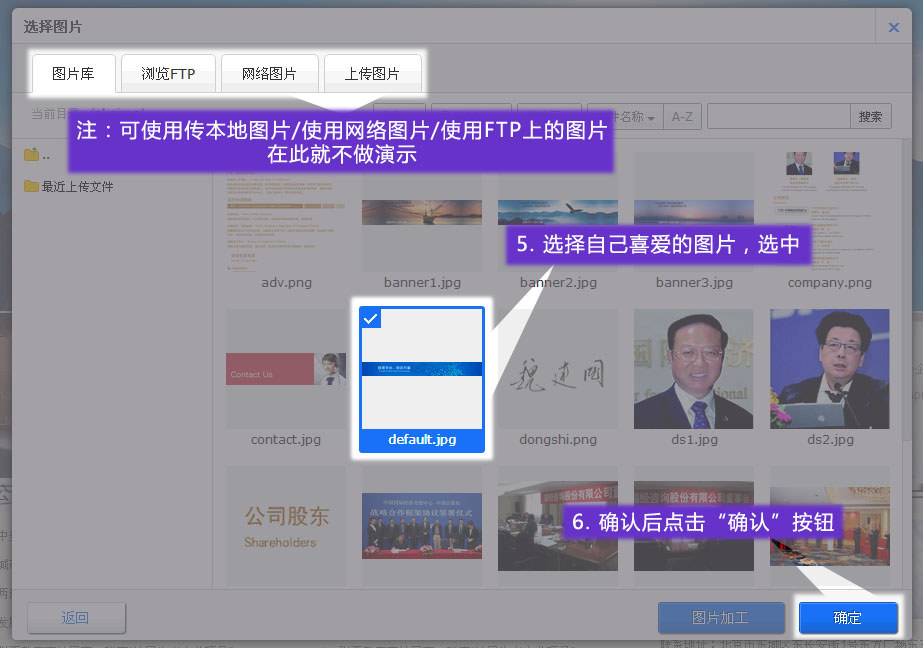Screen dimensions: 923x648
Task: Switch to the 图片库 tab
Action: 73,74
